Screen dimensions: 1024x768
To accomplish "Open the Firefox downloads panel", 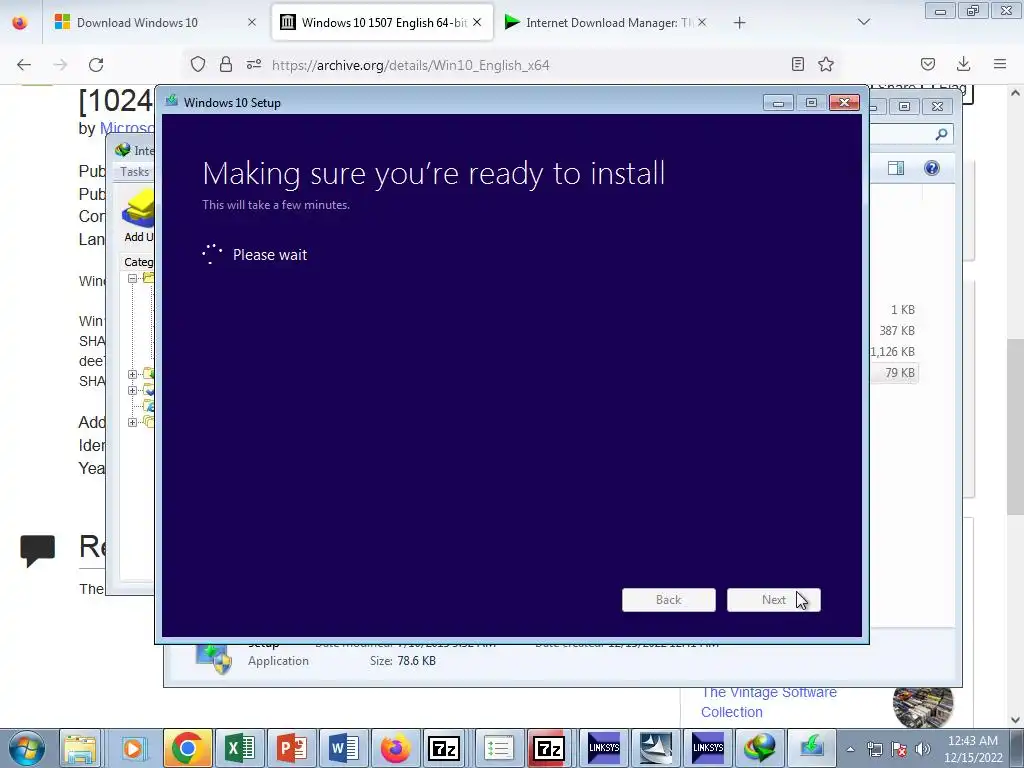I will tap(963, 64).
